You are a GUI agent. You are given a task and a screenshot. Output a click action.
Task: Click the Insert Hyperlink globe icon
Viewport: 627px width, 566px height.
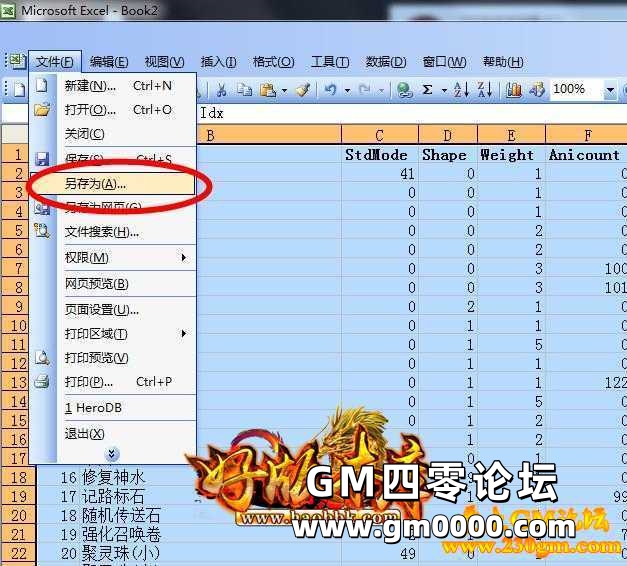coord(404,89)
